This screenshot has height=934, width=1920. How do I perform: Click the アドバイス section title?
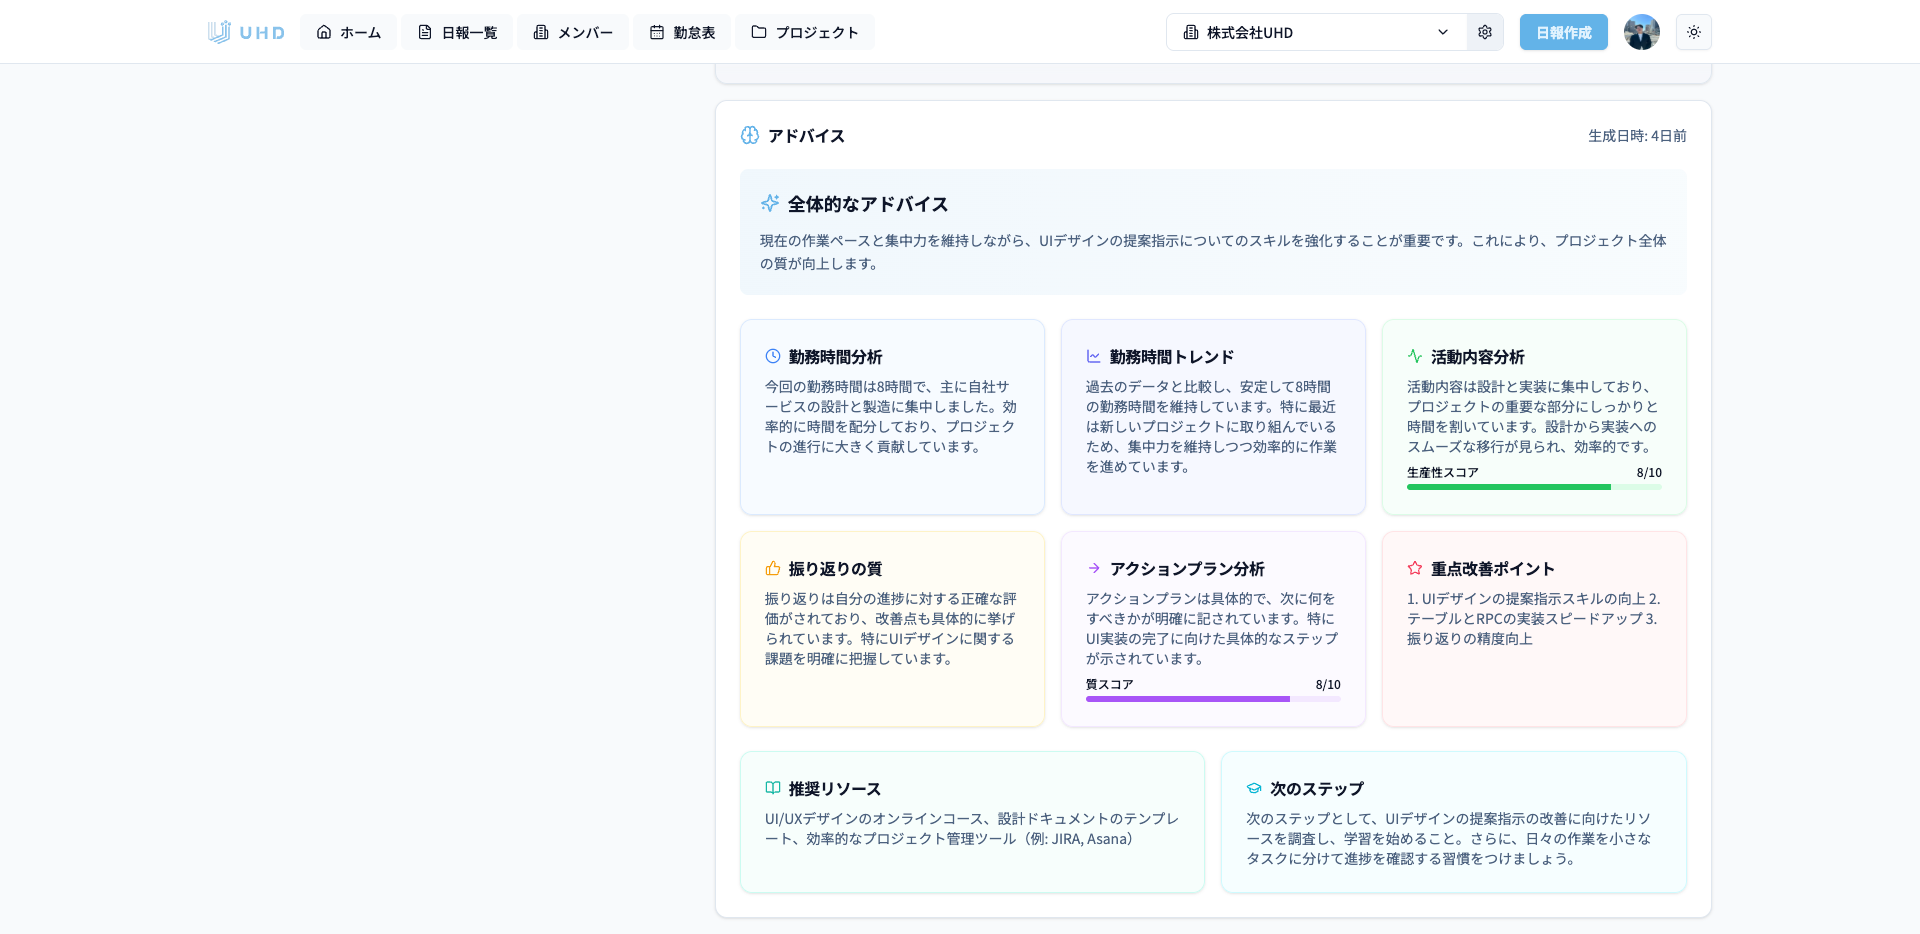click(x=806, y=136)
